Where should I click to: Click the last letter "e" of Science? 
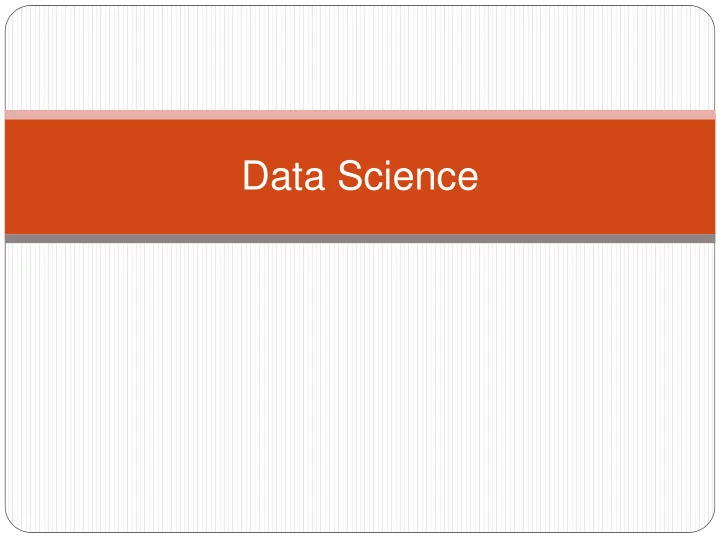pos(468,179)
